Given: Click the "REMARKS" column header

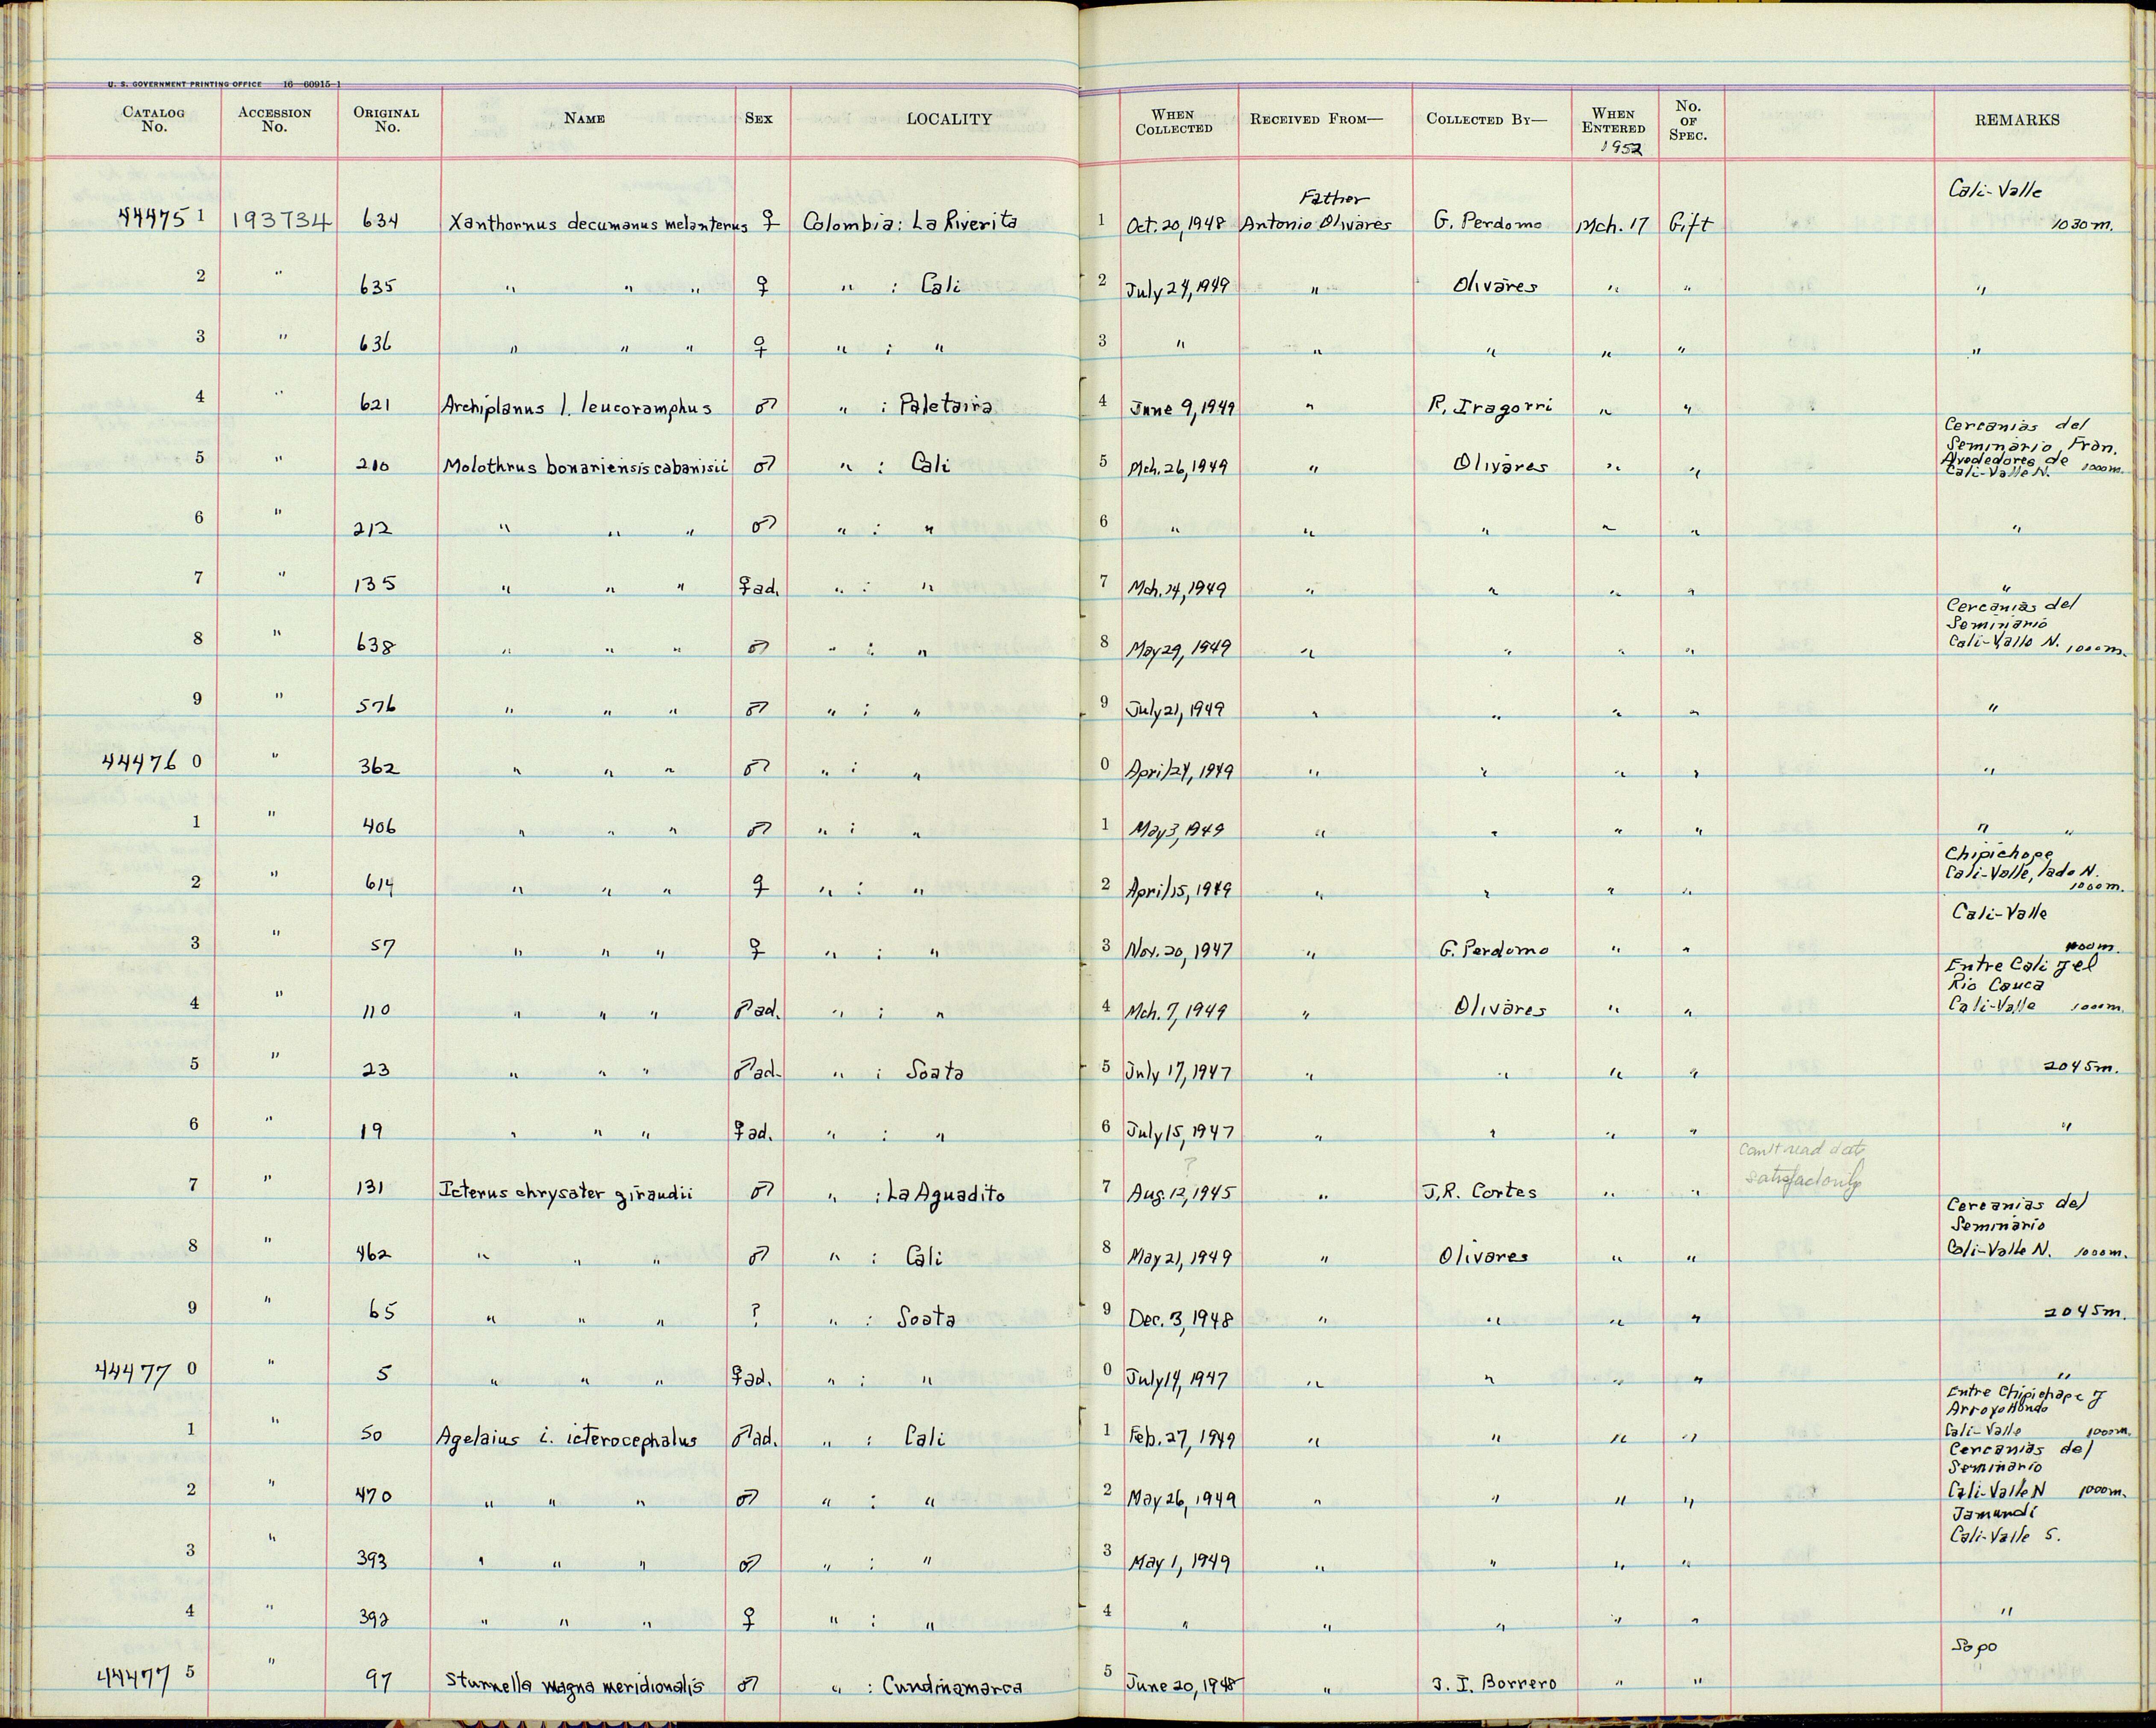Looking at the screenshot, I should pos(2017,120).
